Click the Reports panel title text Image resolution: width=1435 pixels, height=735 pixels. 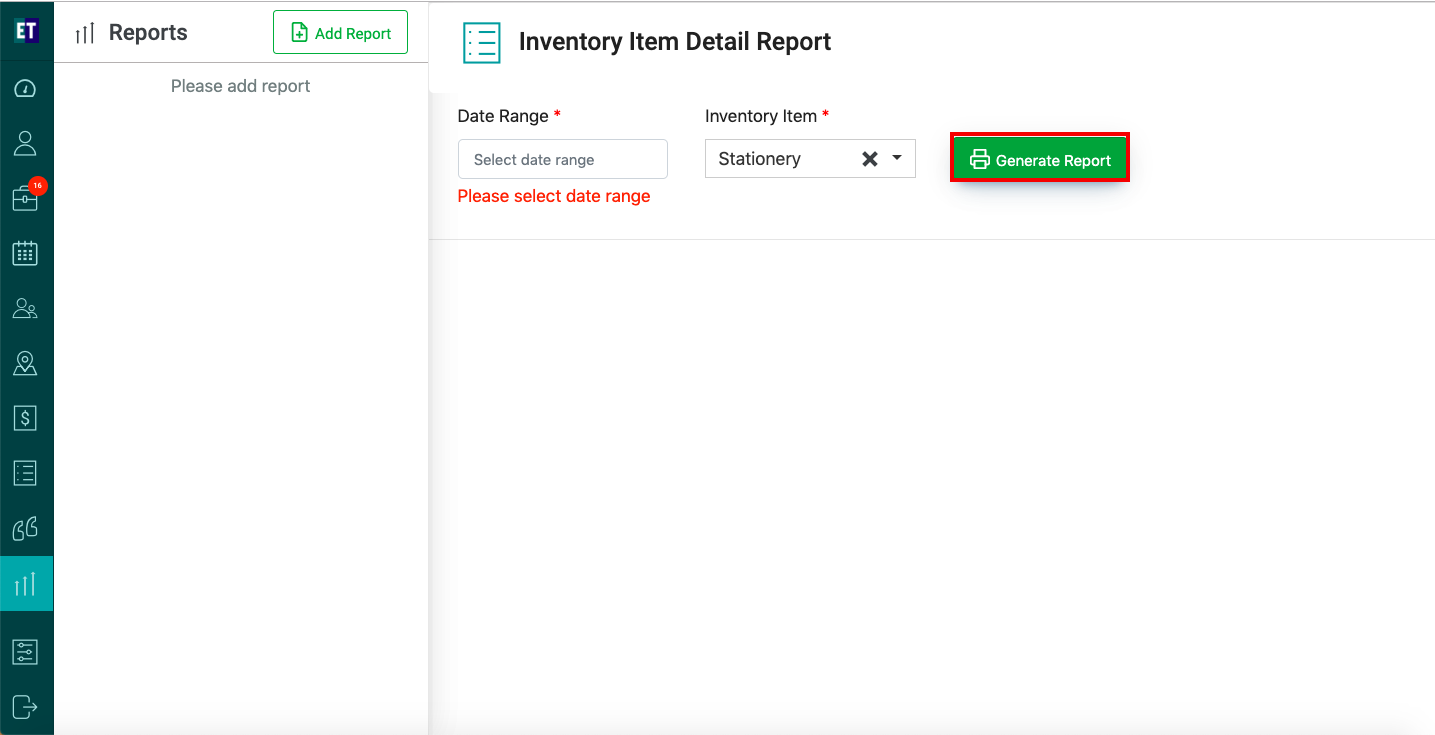[148, 33]
